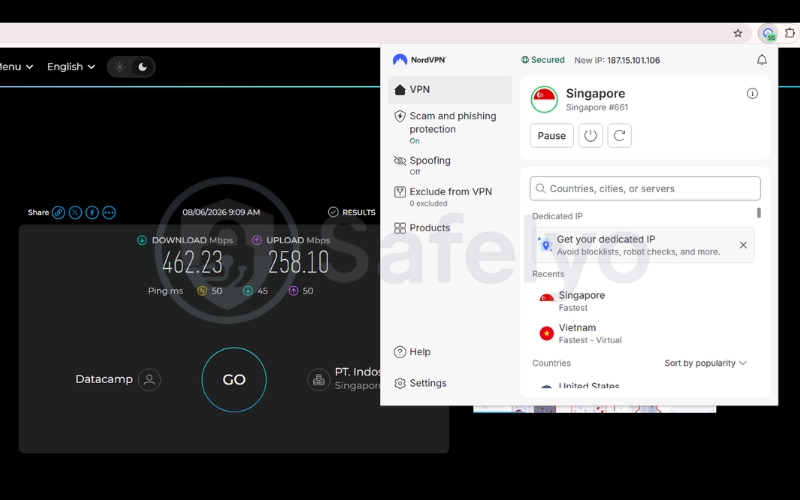
Task: Click the upload speed value 258.10
Action: pos(298,262)
